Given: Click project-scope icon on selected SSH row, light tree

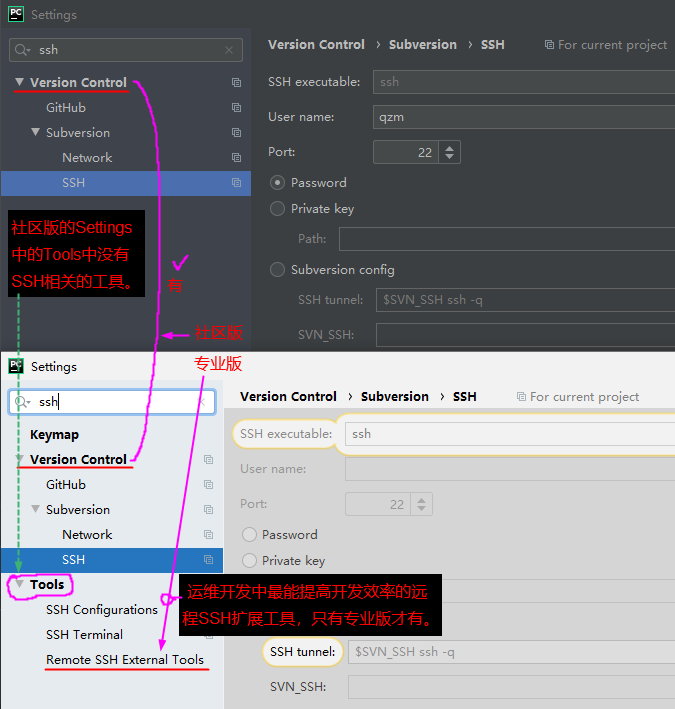Looking at the screenshot, I should click(x=208, y=560).
